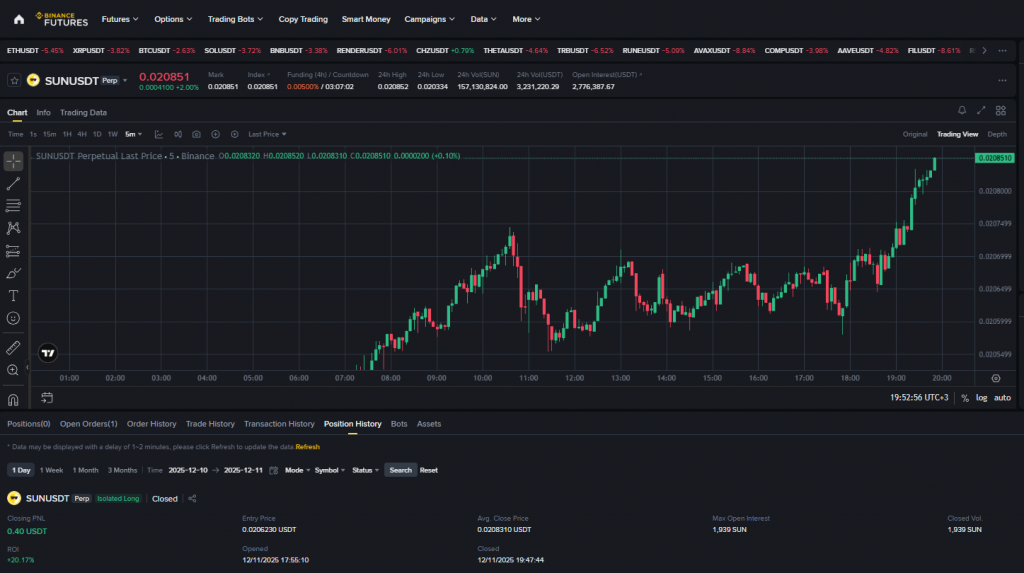
Task: Select the trend line drawing tool
Action: tap(13, 183)
